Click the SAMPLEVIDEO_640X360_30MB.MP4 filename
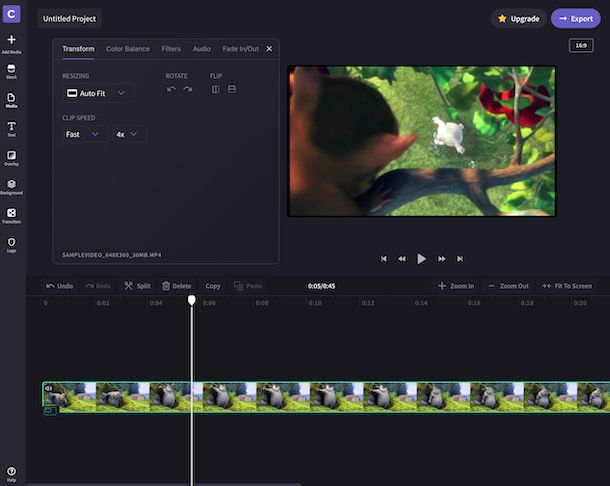 pos(112,255)
